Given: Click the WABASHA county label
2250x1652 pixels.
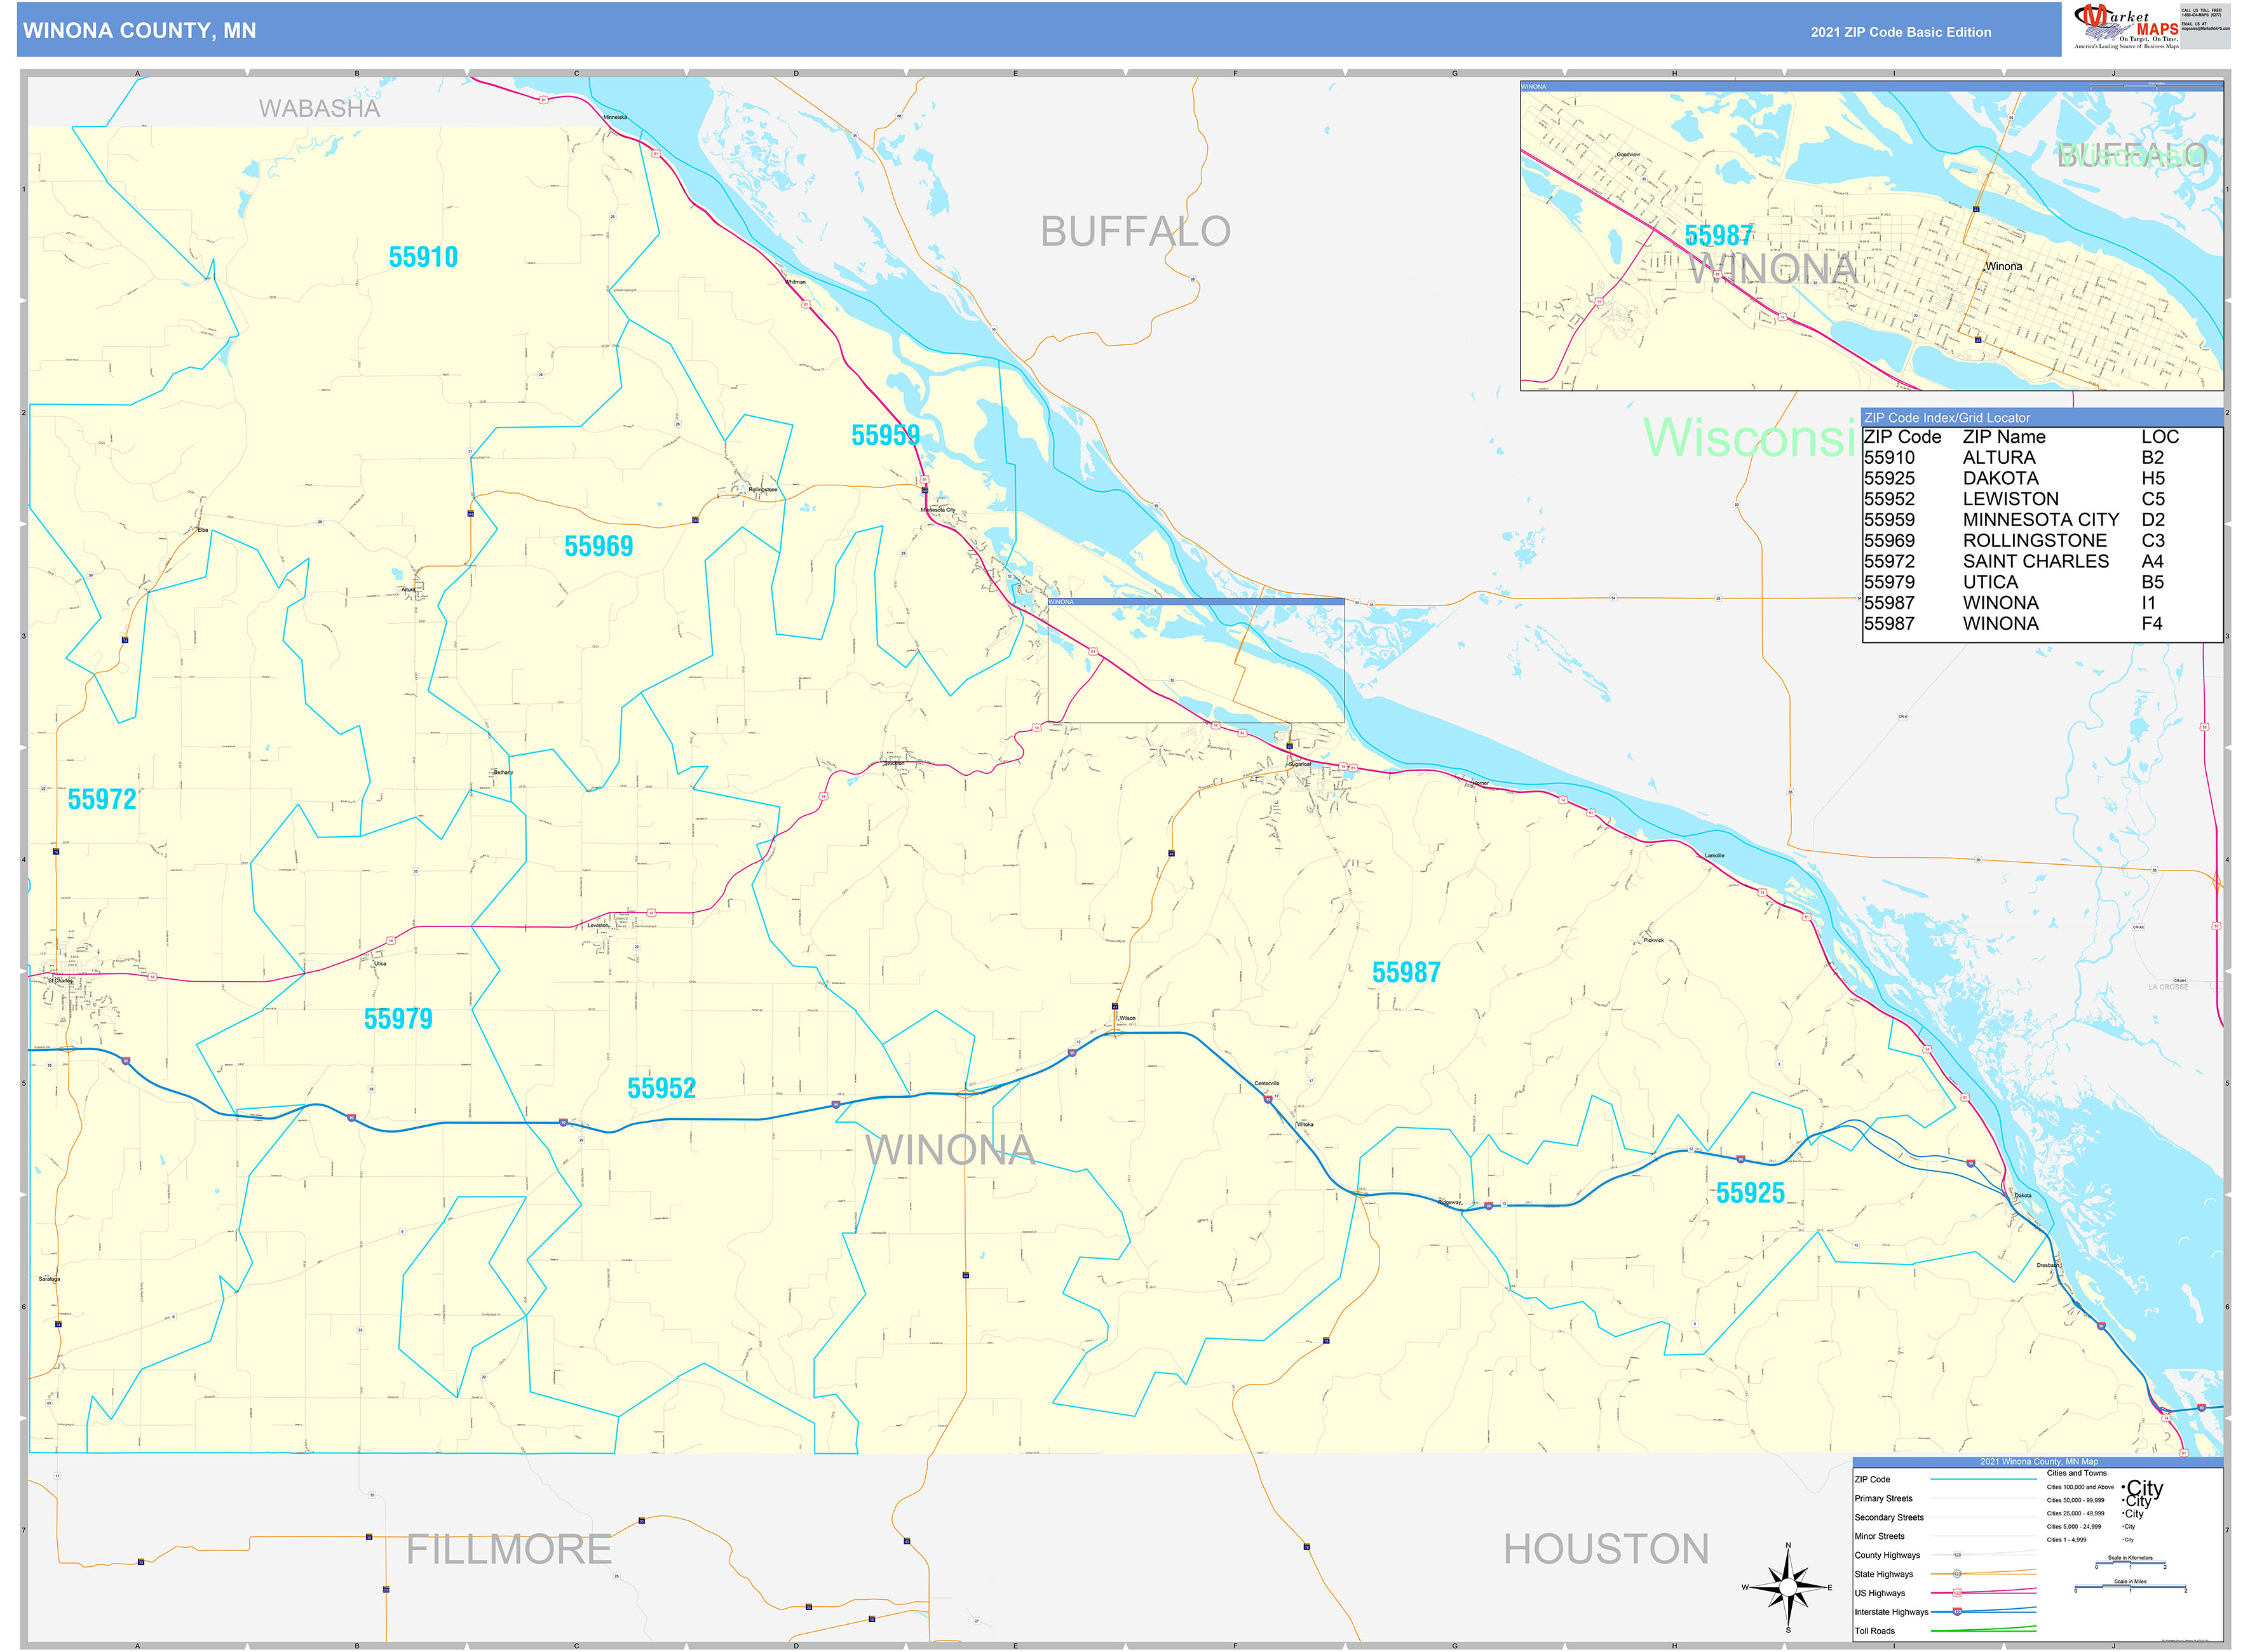Looking at the screenshot, I should (x=319, y=108).
